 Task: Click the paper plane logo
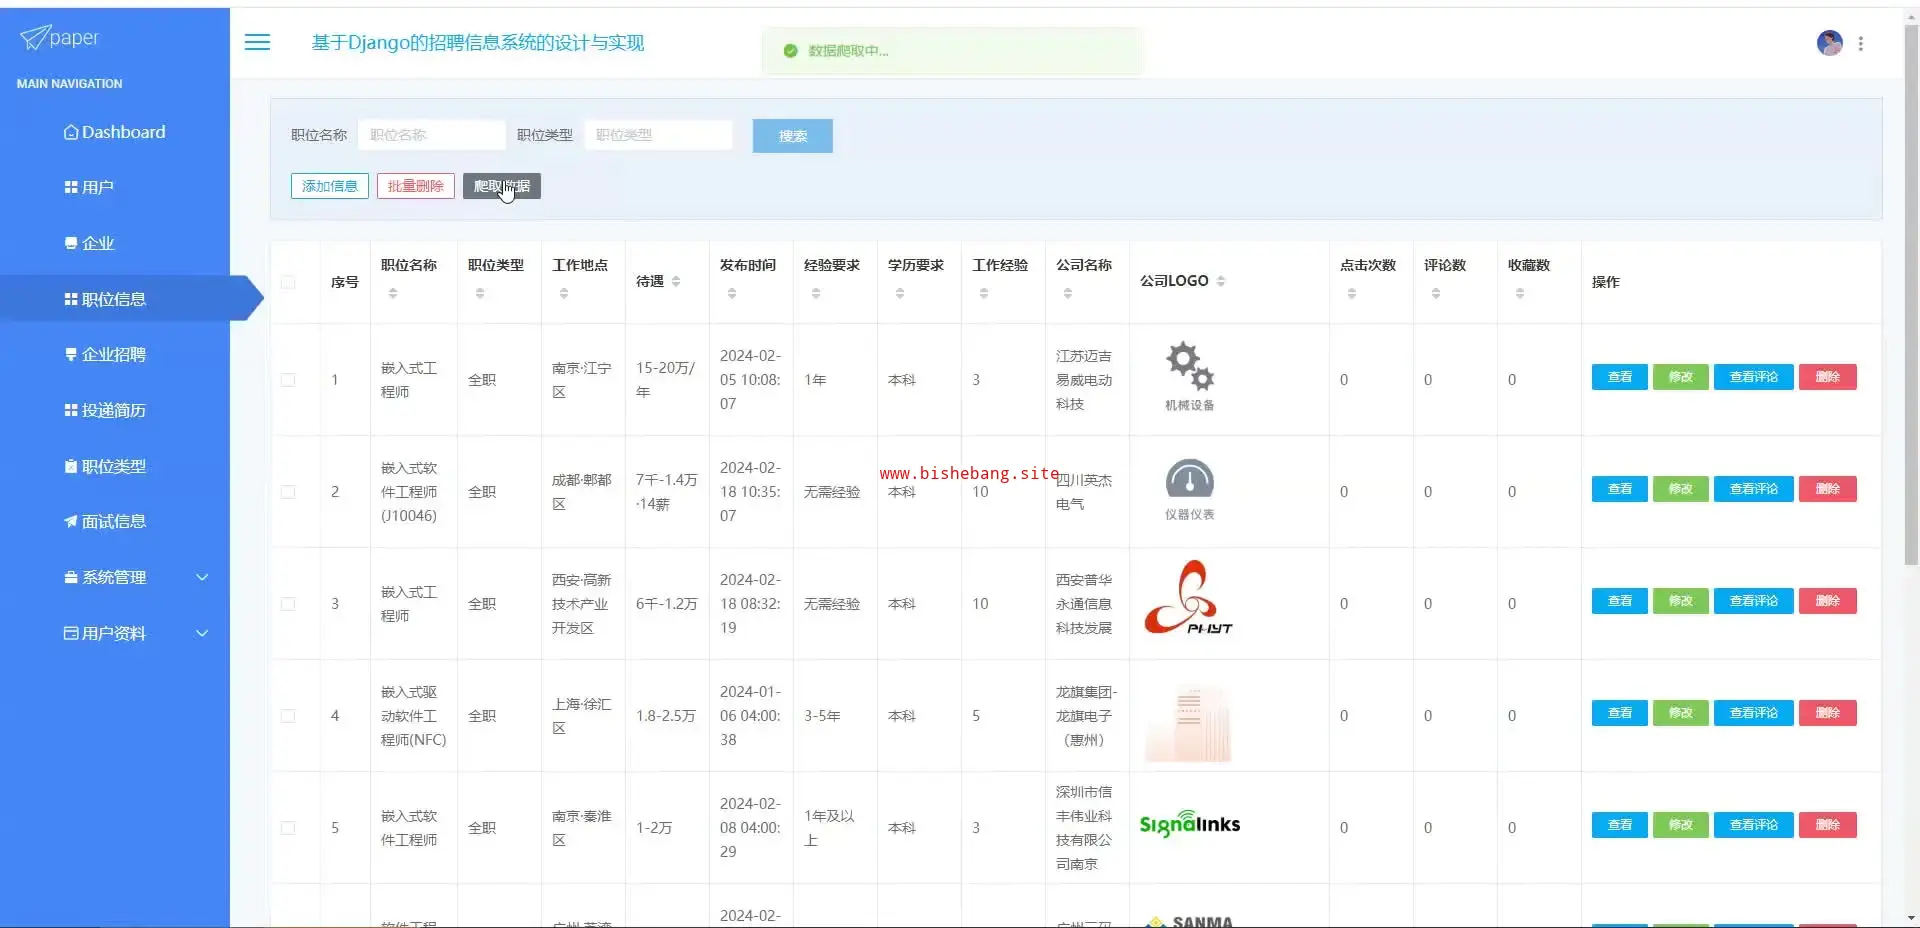click(x=35, y=38)
